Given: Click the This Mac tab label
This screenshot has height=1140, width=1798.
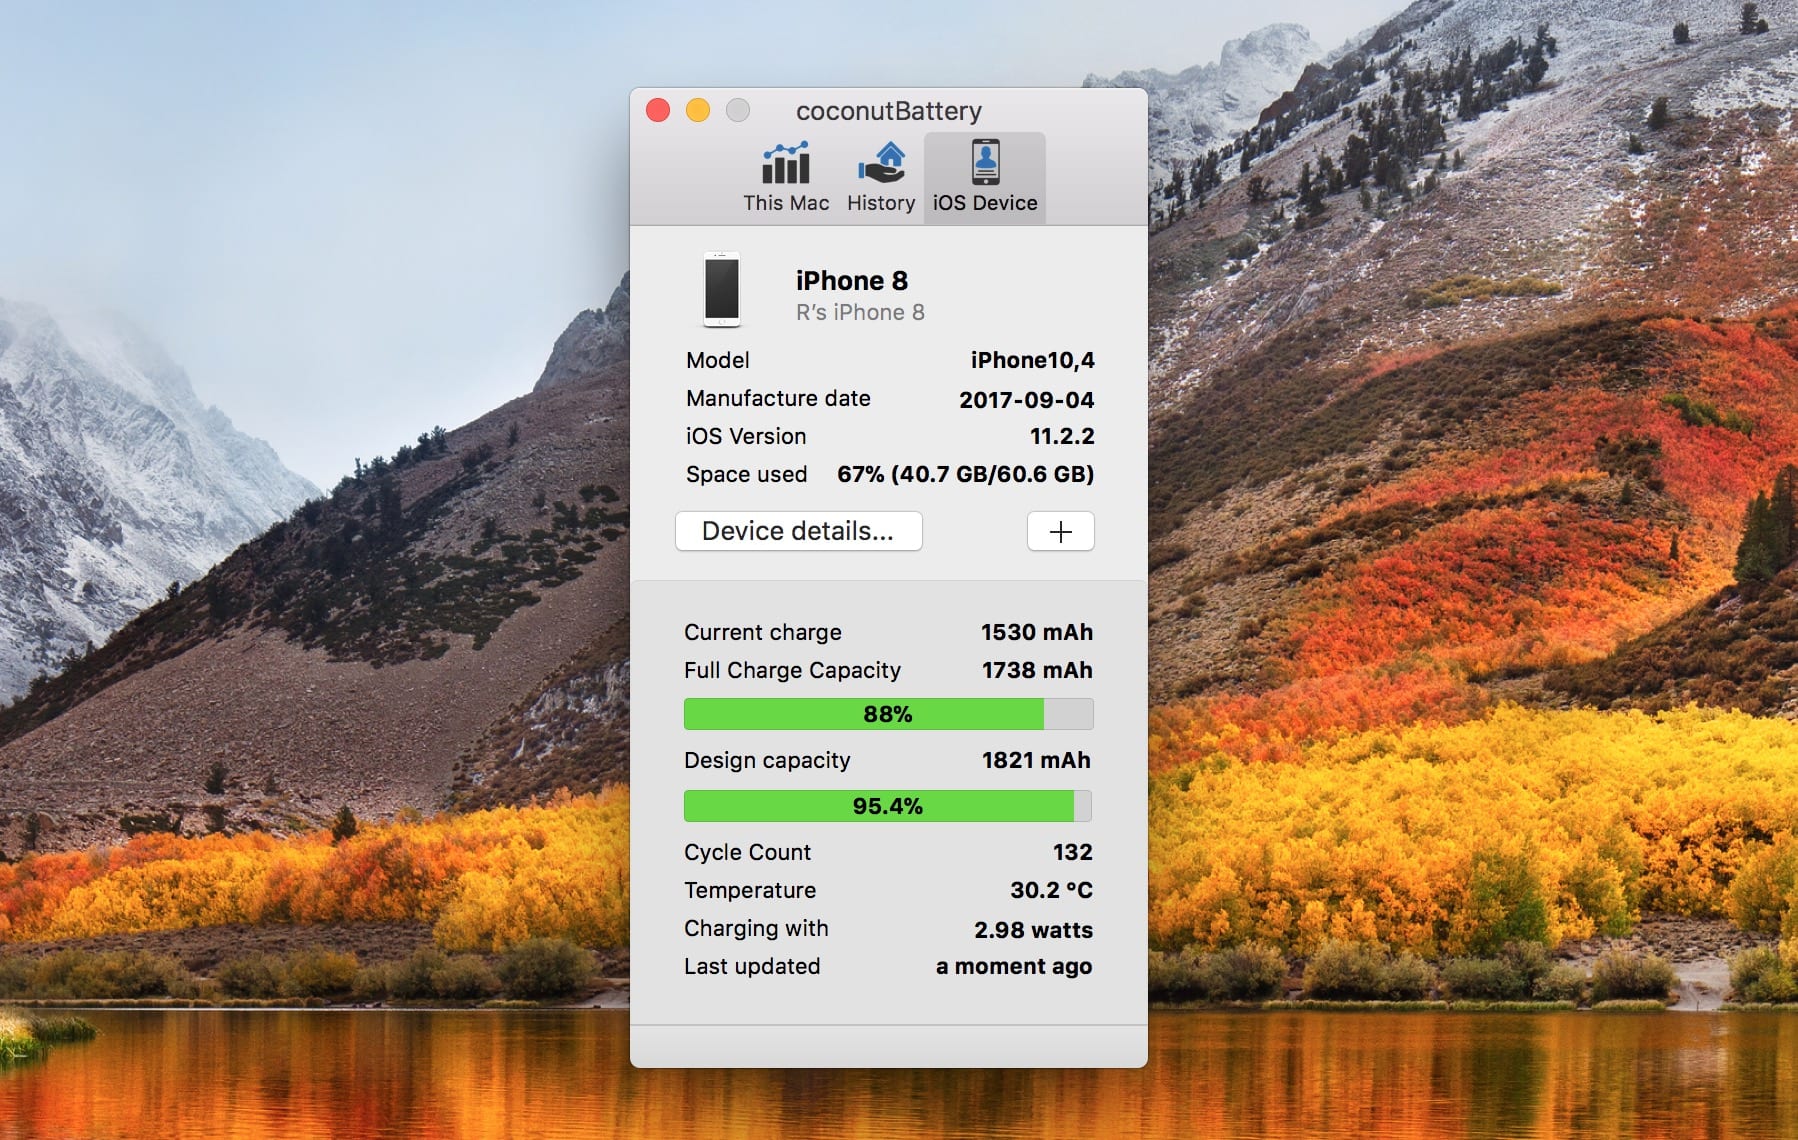Looking at the screenshot, I should [x=786, y=203].
